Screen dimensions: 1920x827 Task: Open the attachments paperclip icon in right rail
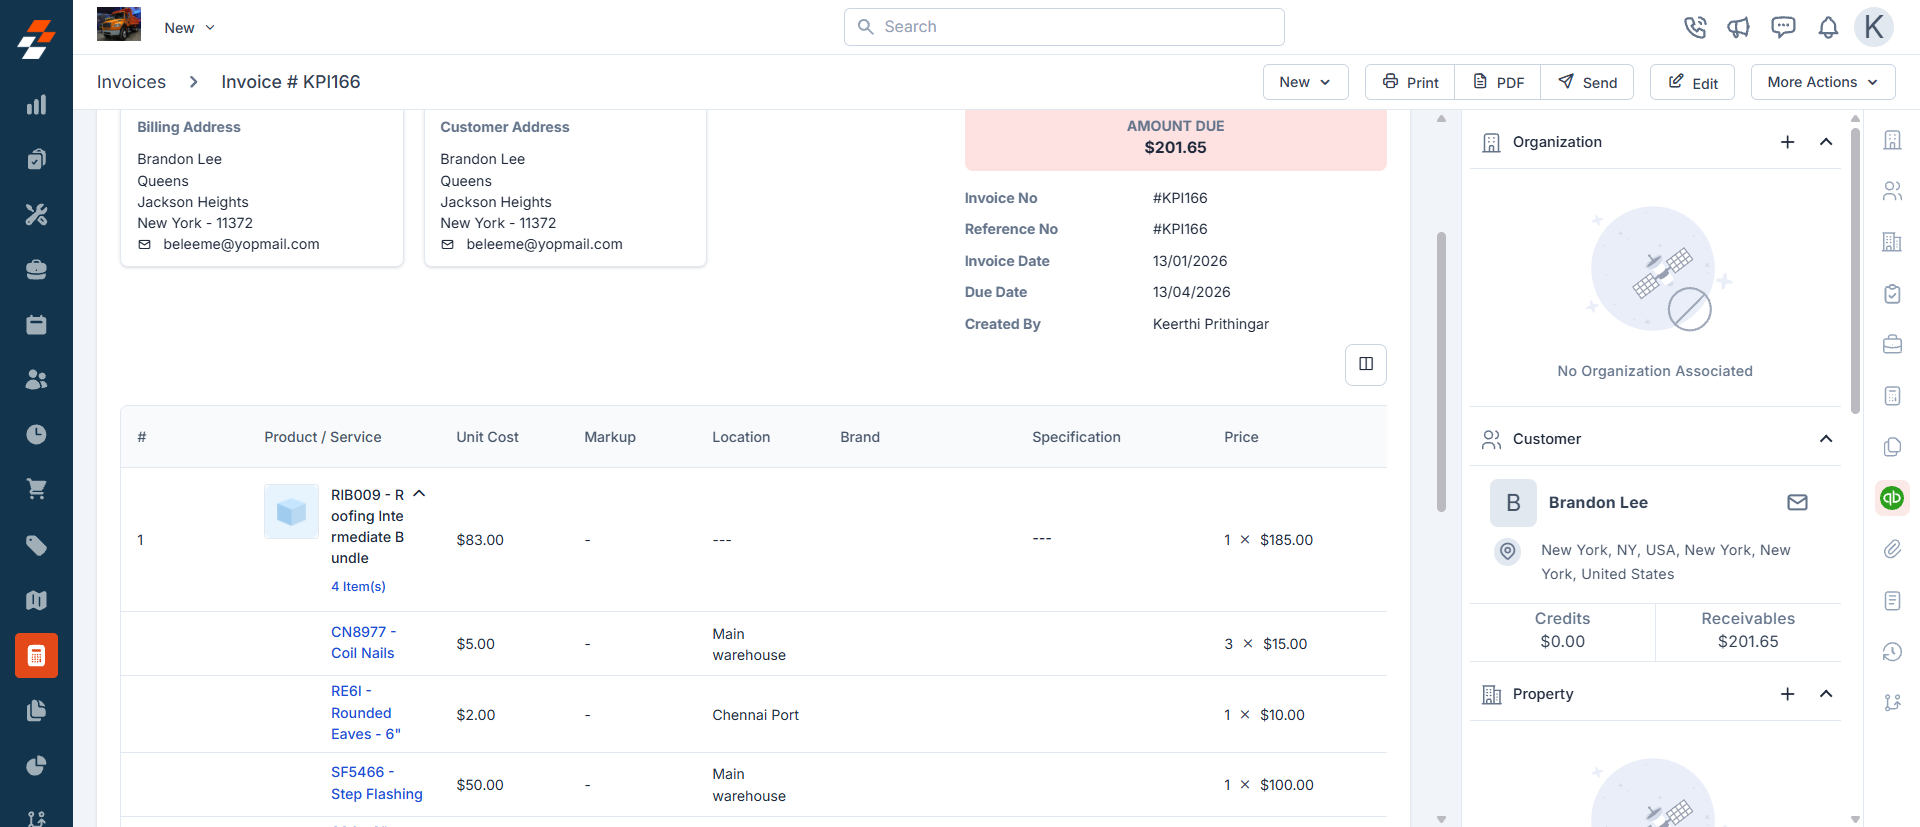click(1892, 549)
